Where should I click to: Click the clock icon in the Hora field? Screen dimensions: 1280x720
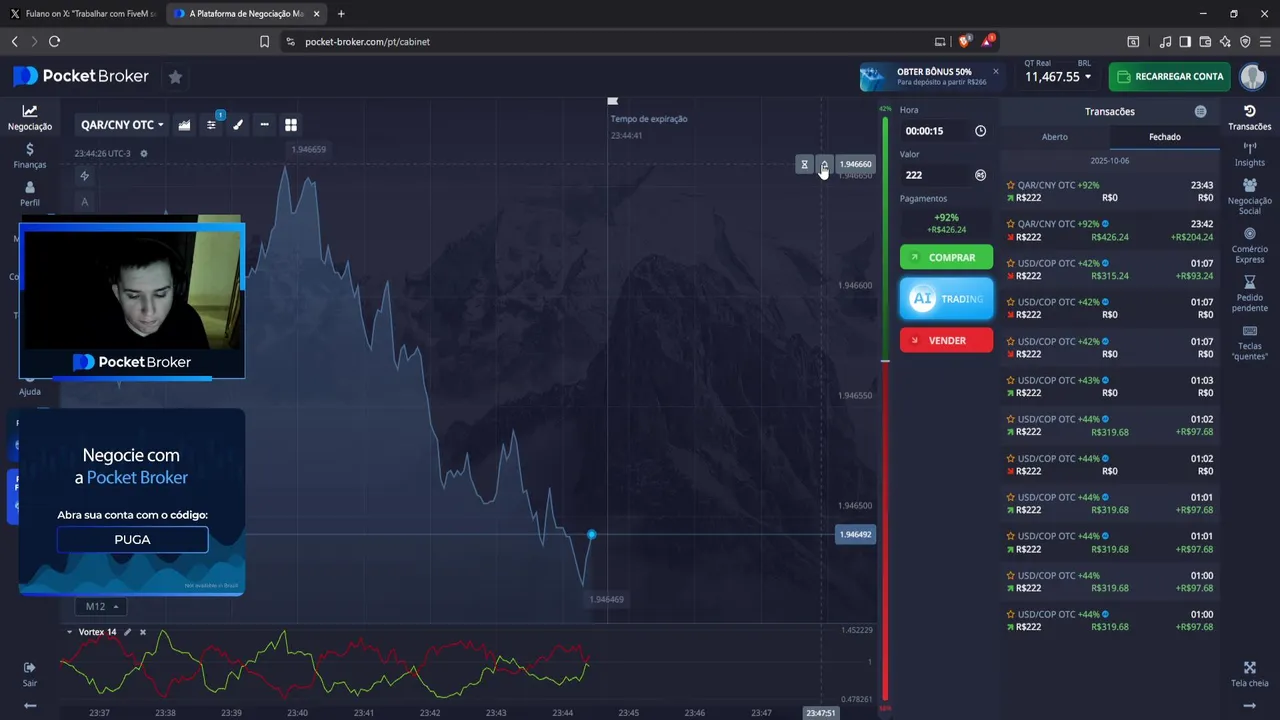tap(980, 131)
